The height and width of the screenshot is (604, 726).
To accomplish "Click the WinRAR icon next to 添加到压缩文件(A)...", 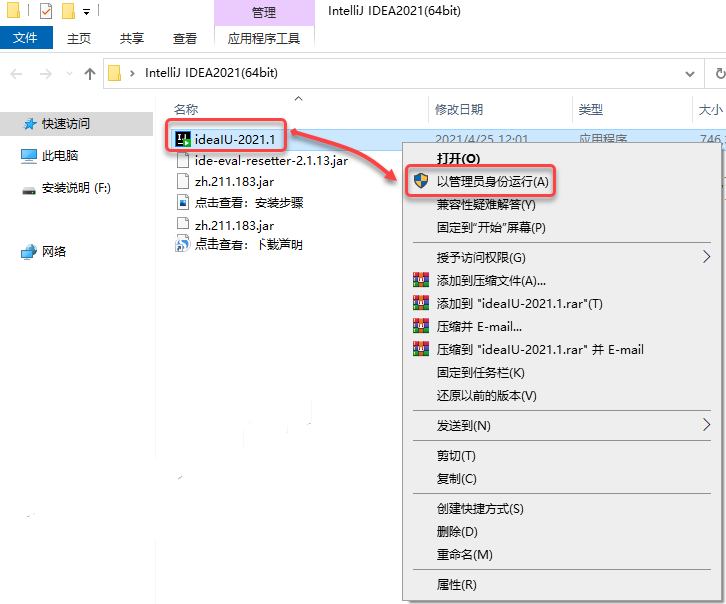I will 421,280.
